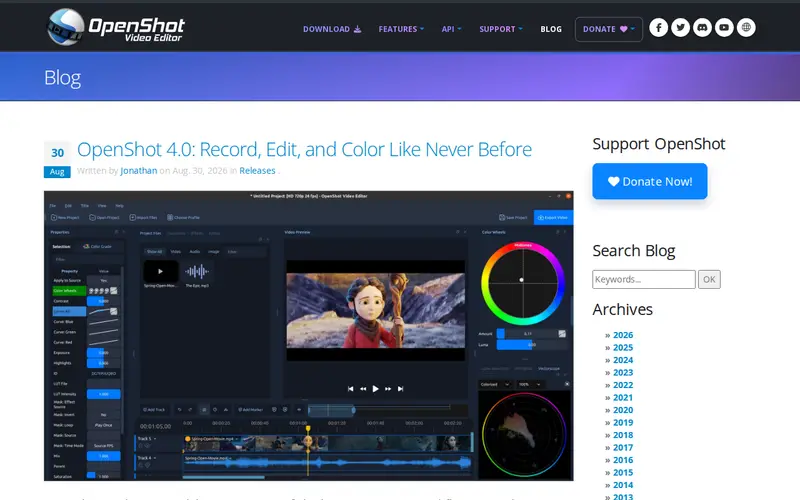Viewport: 800px width, 500px height.
Task: Open the 2023 archive
Action: pos(623,372)
